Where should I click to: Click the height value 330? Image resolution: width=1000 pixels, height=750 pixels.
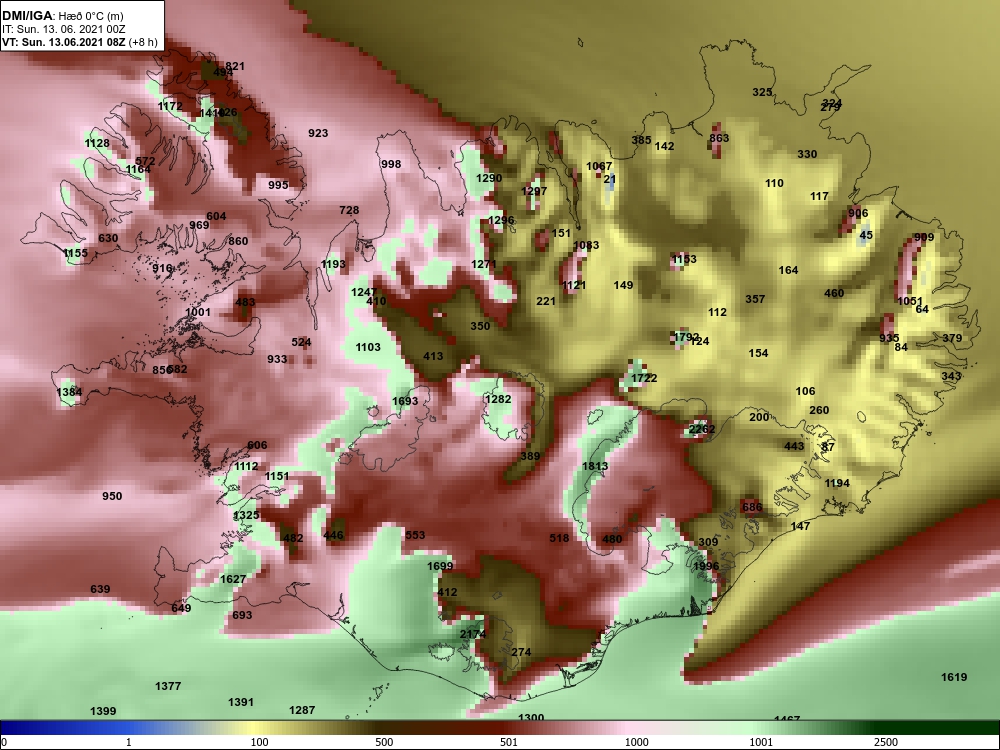(807, 154)
